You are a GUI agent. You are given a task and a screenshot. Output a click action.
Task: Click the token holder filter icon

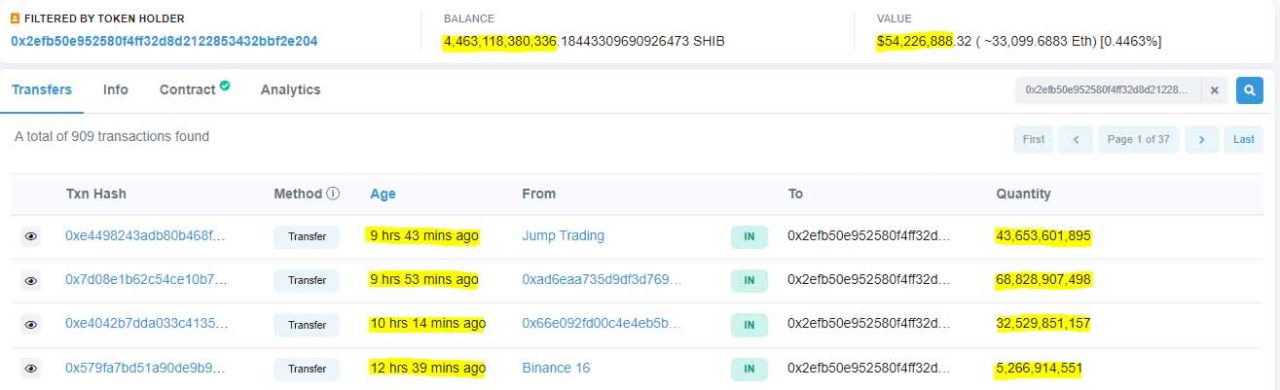tap(15, 19)
